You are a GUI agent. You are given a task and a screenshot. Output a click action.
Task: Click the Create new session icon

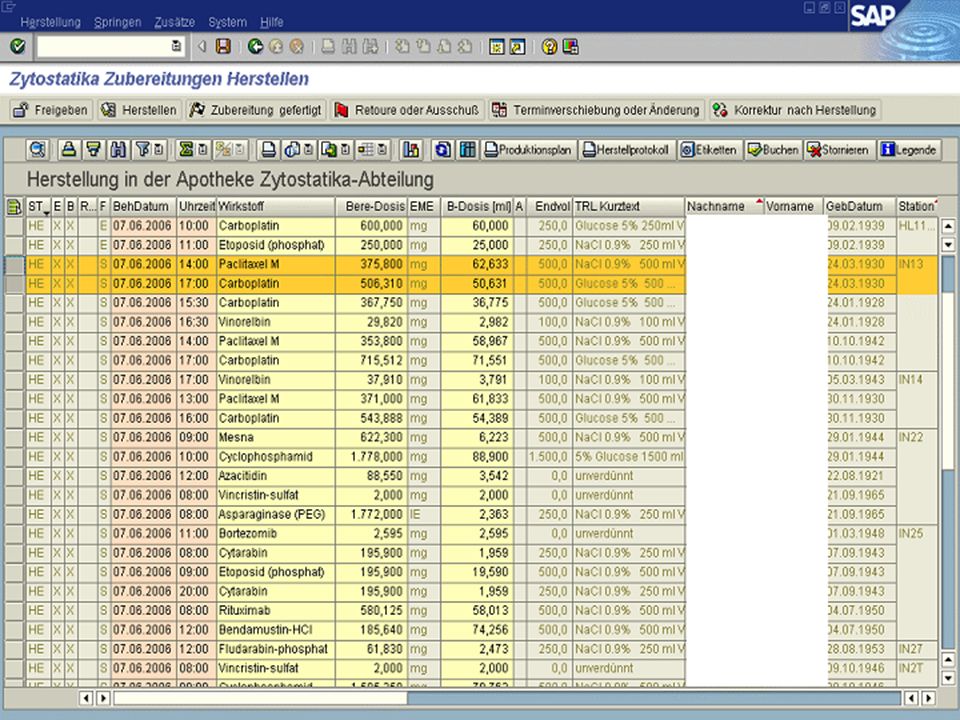pos(497,47)
